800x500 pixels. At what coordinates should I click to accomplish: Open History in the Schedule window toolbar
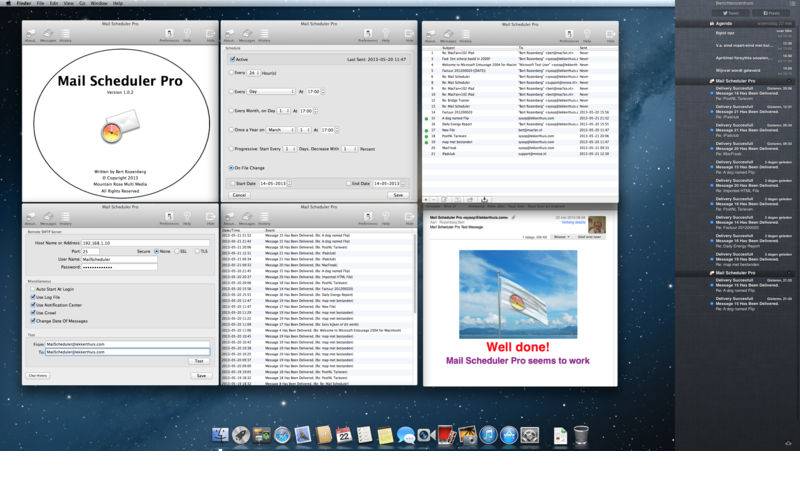264,35
